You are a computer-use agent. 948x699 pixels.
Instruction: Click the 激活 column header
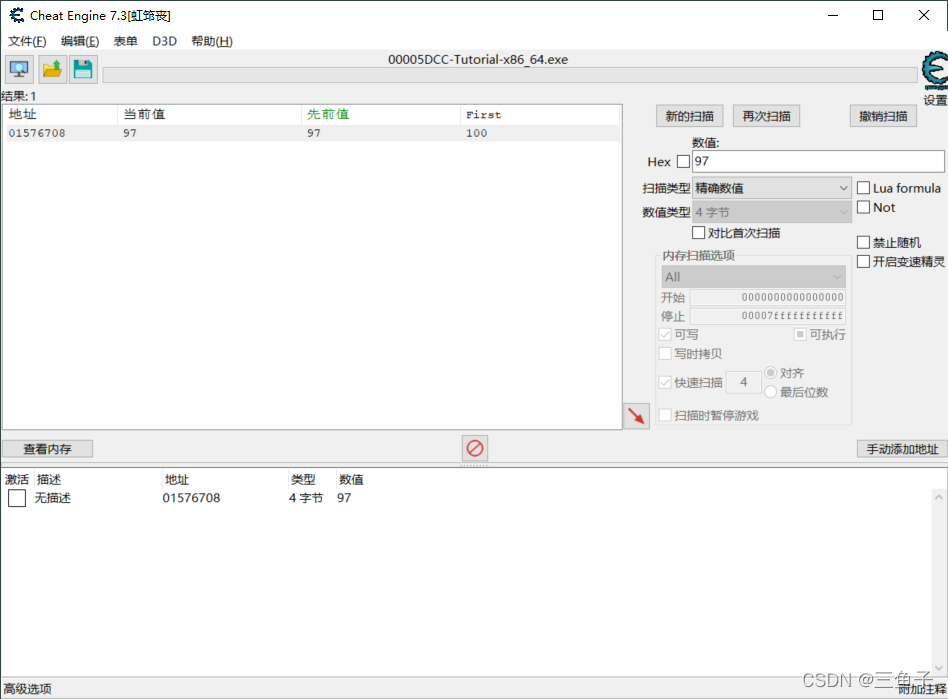pos(17,480)
